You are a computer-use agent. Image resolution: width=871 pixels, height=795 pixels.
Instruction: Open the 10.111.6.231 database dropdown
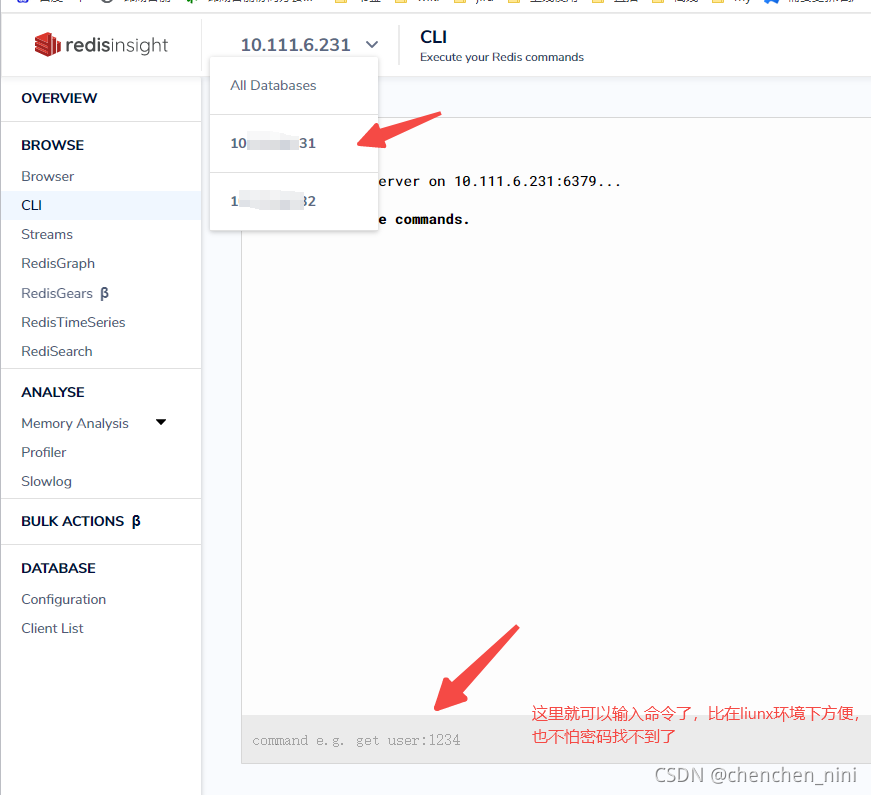(309, 44)
